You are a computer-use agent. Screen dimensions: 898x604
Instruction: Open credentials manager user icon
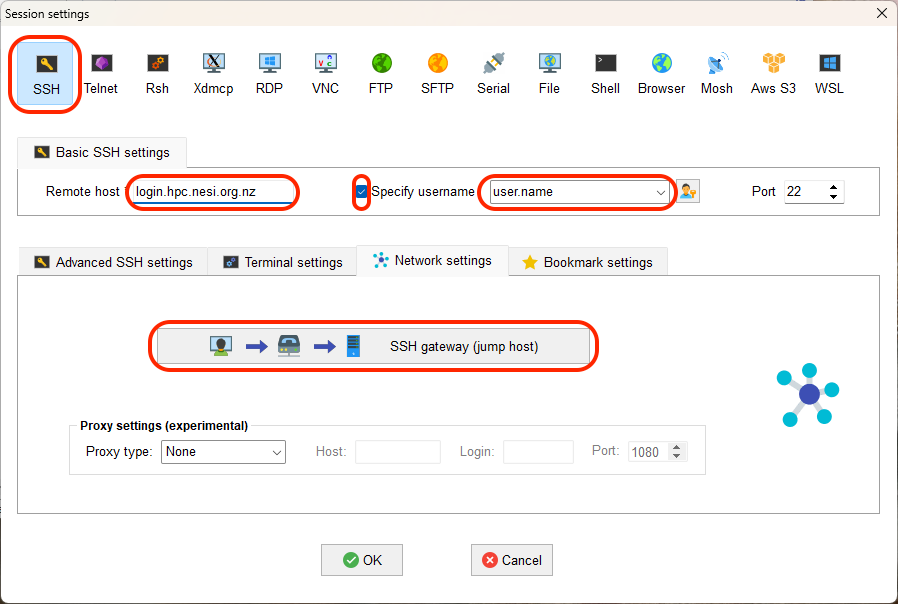pos(688,191)
